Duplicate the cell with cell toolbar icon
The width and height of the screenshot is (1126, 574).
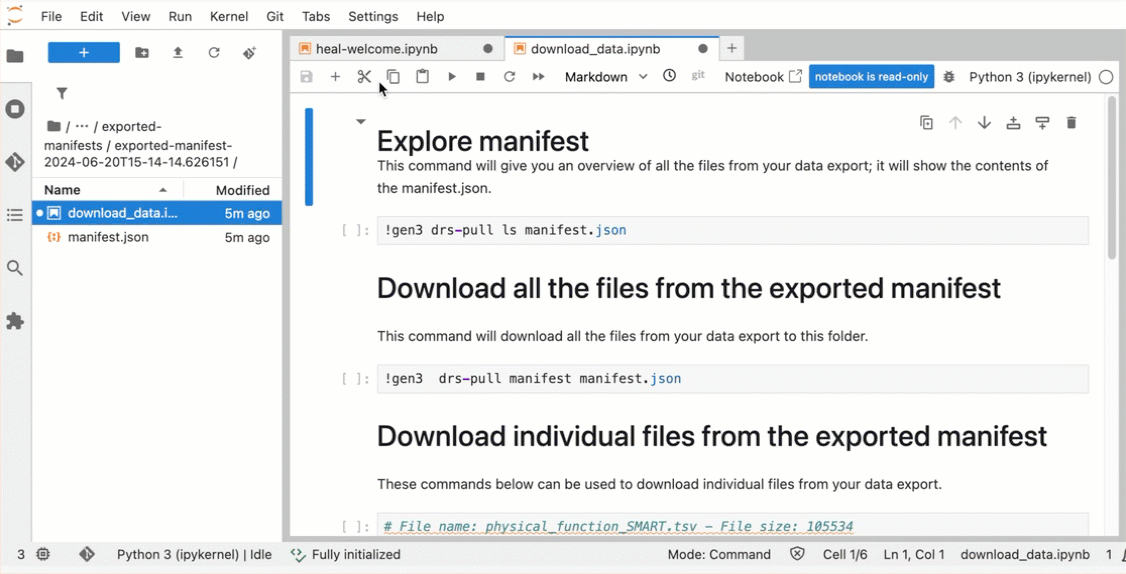926,123
